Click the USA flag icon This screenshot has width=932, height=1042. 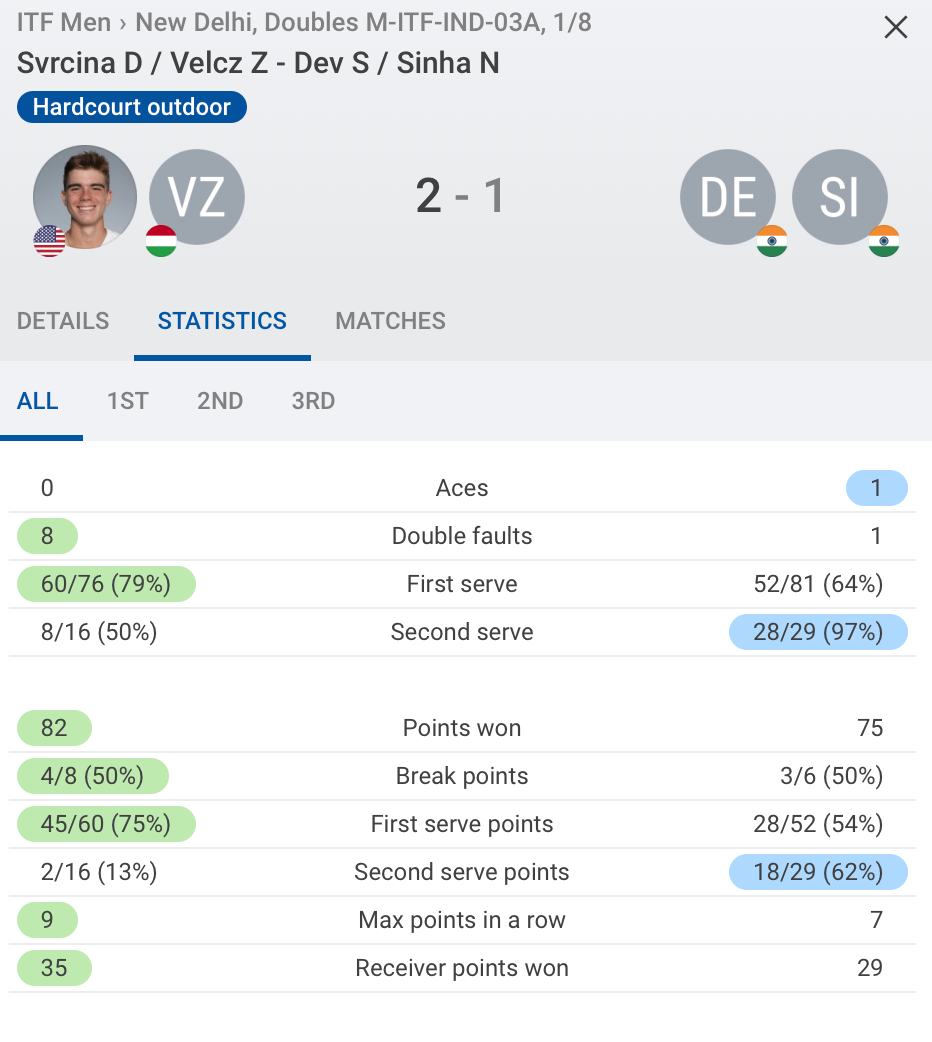49,241
